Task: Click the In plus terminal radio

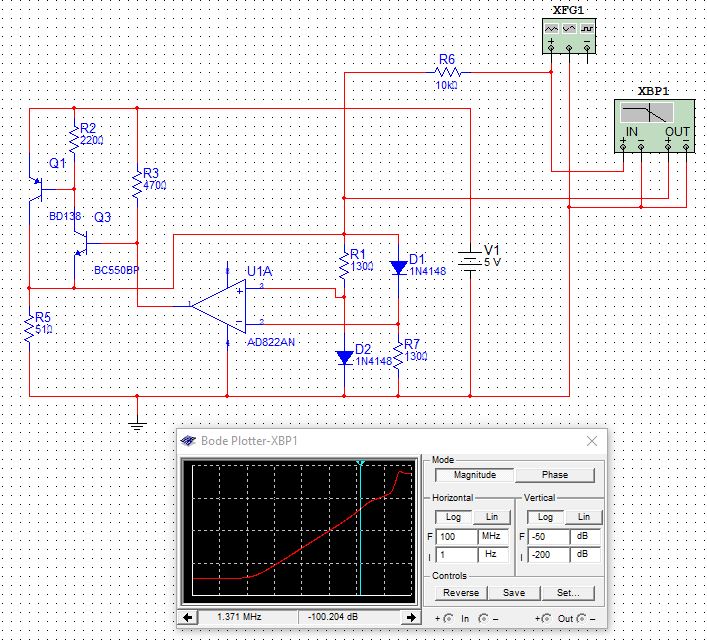Action: pyautogui.click(x=448, y=619)
